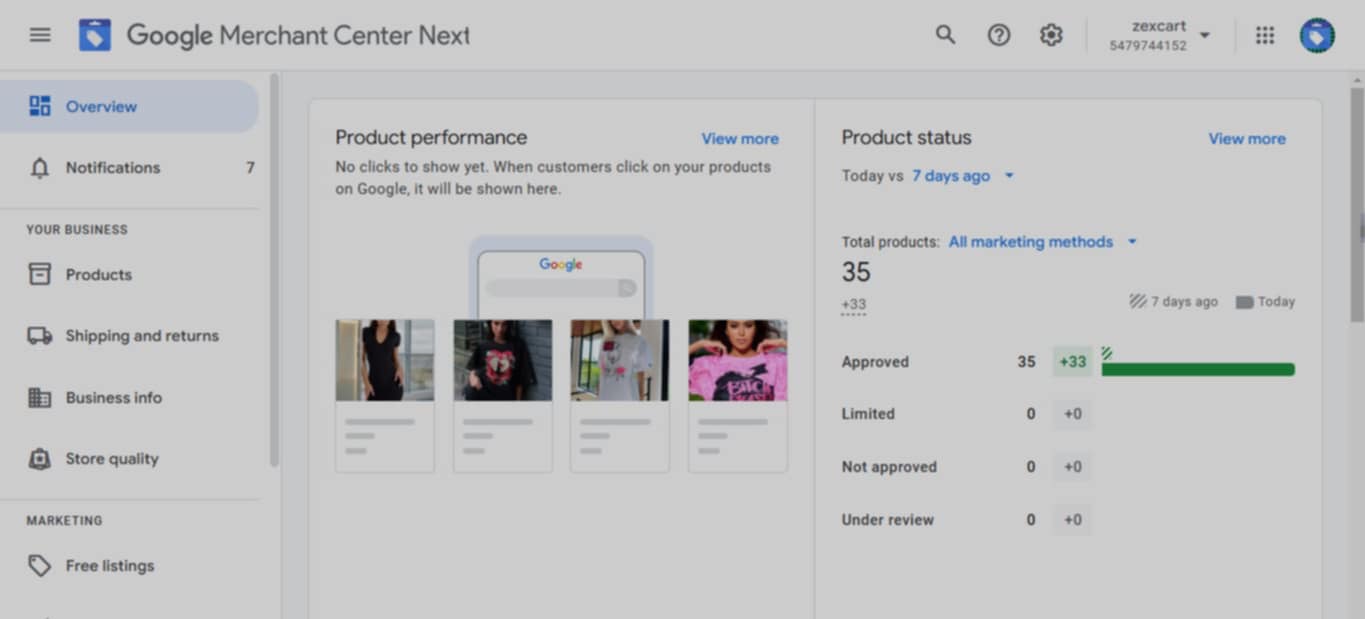Viewport: 1365px width, 619px height.
Task: Click the sidebar vertical scrollbar
Action: 274,270
